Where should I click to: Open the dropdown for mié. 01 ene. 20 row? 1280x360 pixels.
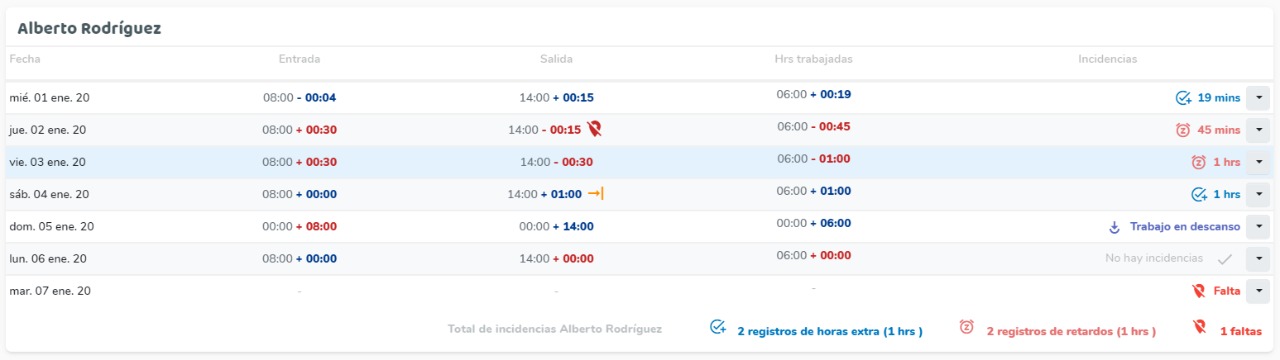[x=1258, y=98]
